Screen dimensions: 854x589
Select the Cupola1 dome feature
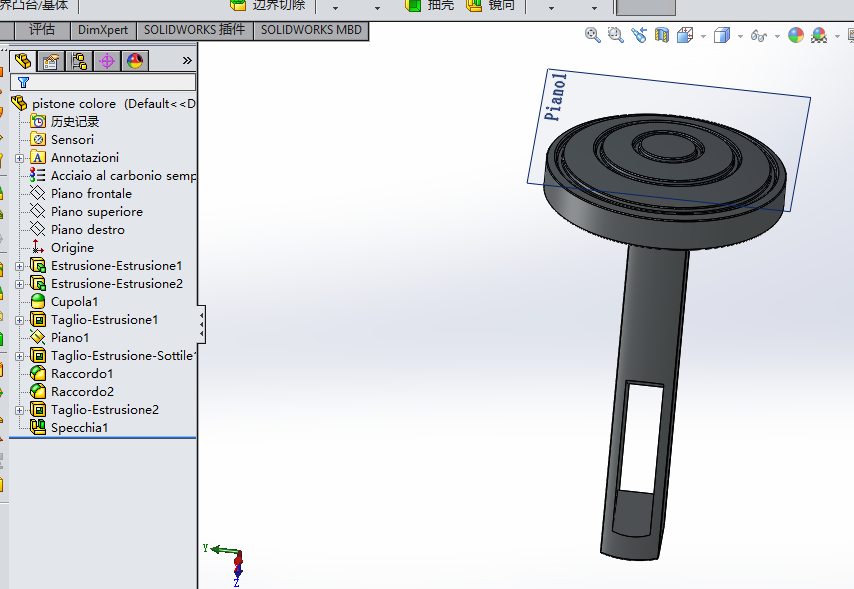point(64,301)
